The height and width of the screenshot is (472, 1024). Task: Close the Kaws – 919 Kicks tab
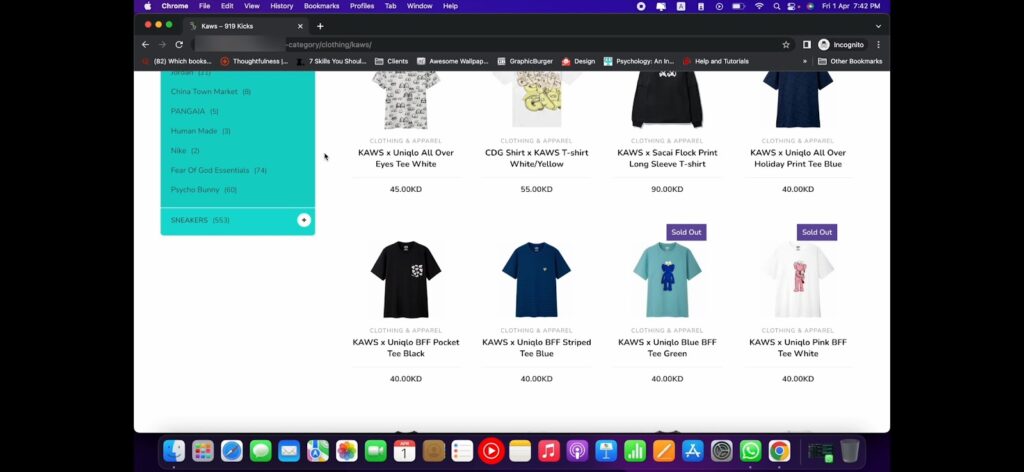(x=300, y=26)
